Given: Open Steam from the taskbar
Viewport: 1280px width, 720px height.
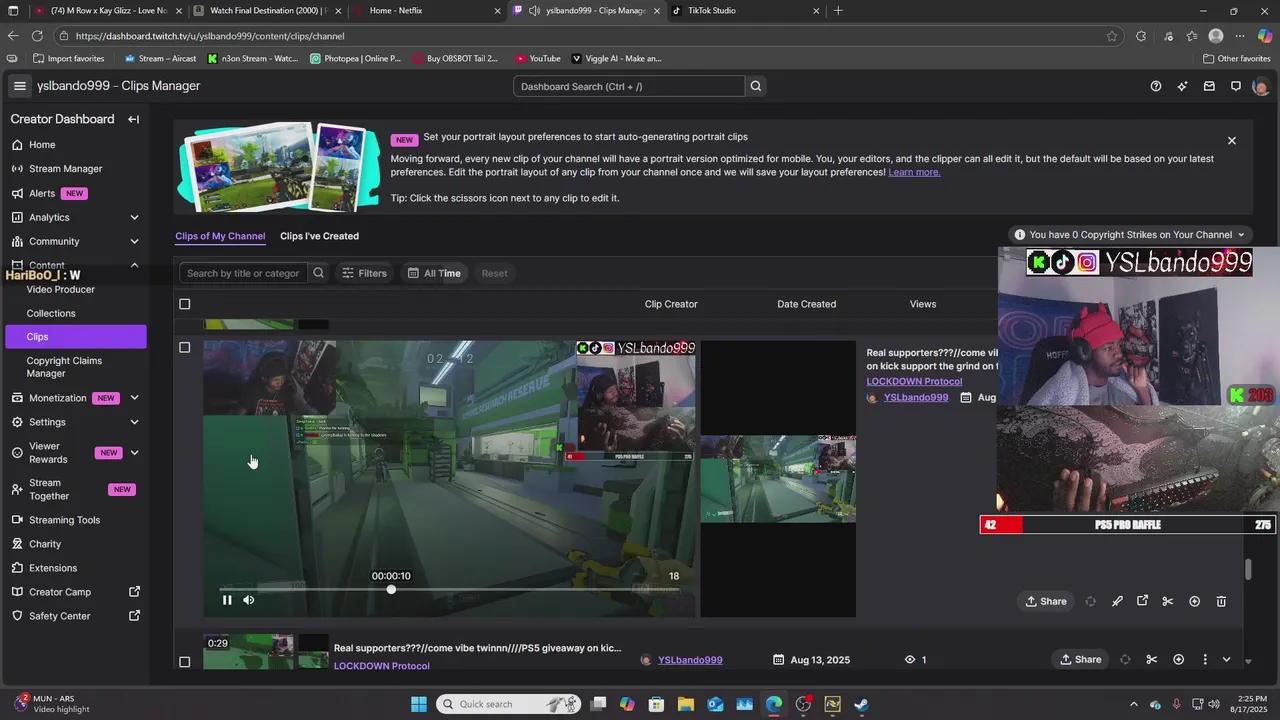Looking at the screenshot, I should coord(861,704).
